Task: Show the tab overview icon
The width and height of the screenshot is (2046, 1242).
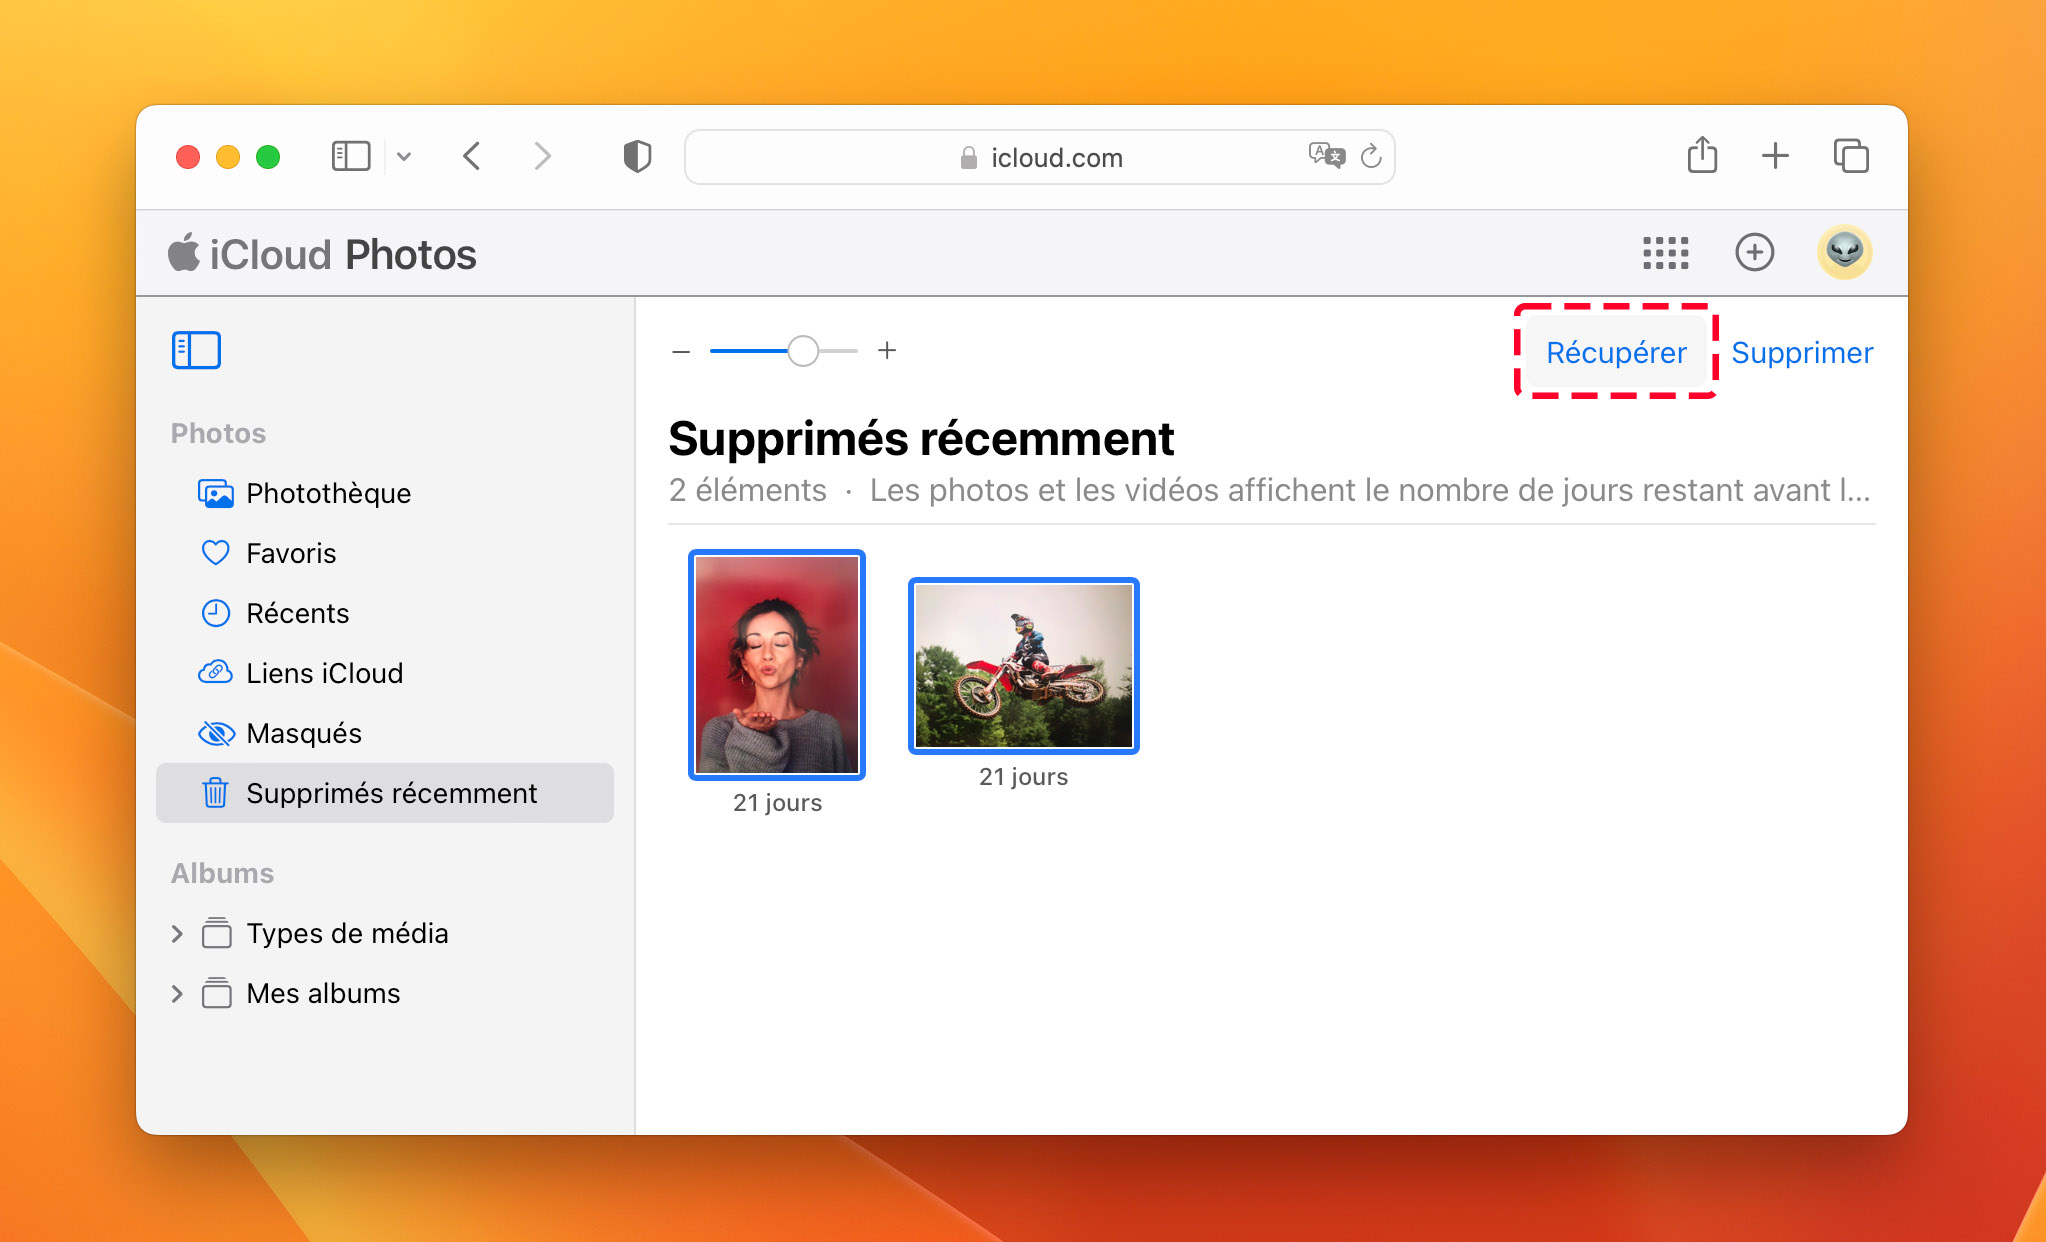Action: pyautogui.click(x=1851, y=156)
